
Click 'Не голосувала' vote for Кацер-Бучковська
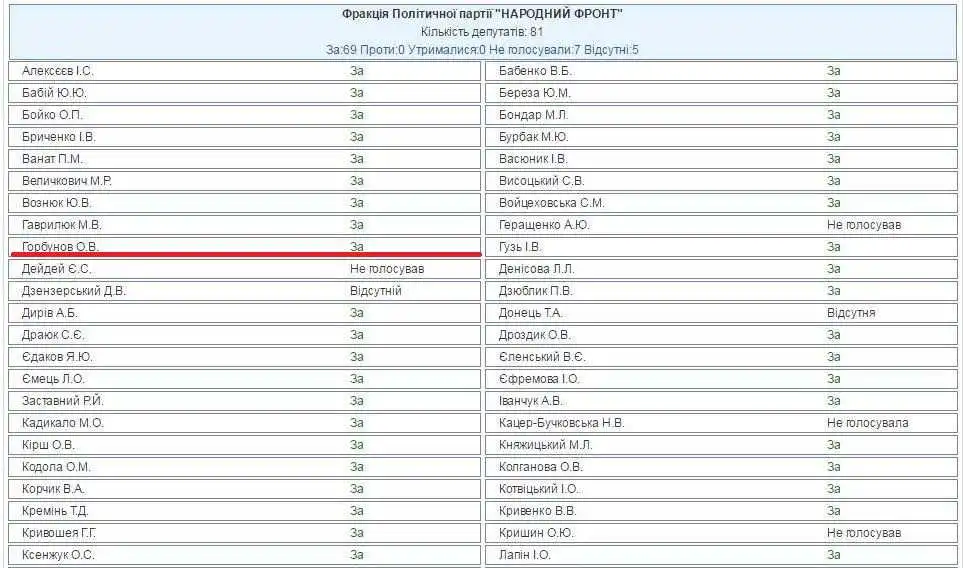point(867,423)
